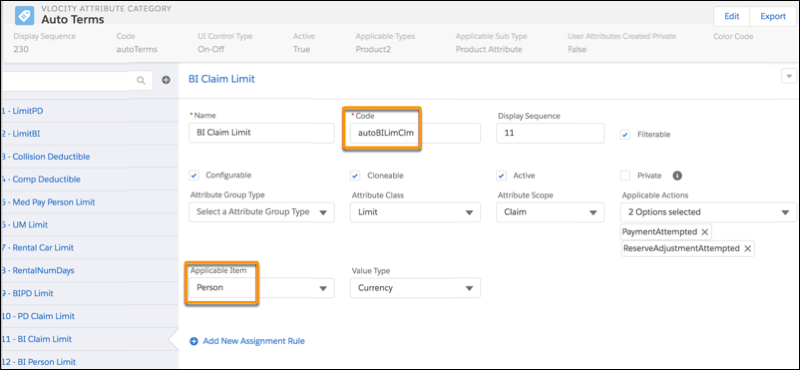Click the search magnifier icon in sidebar

pos(141,80)
